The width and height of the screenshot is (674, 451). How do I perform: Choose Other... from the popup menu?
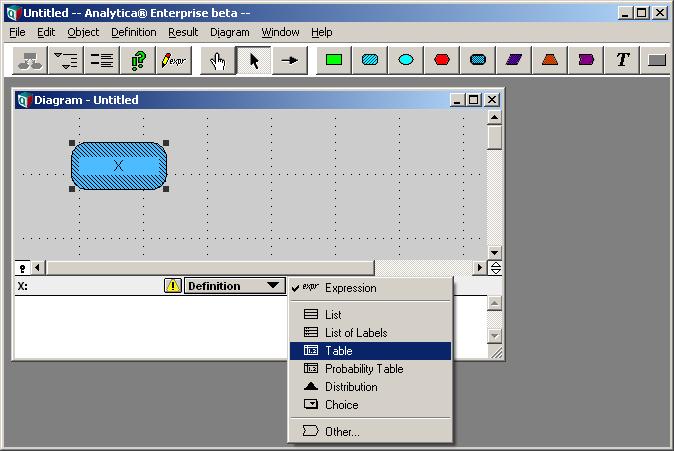(x=371, y=431)
